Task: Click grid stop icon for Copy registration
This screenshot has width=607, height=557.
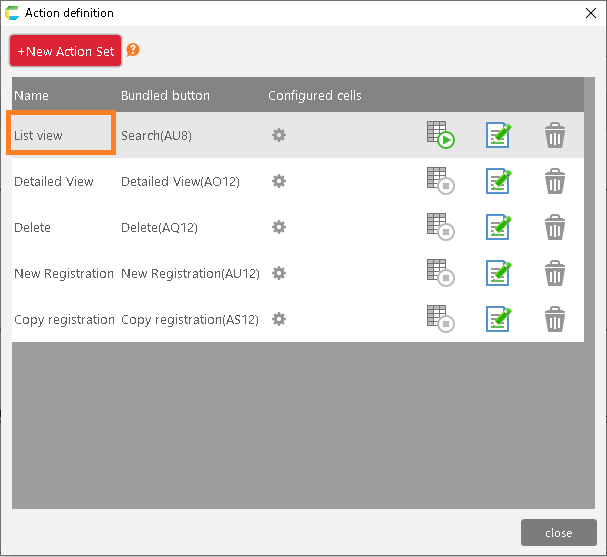Action: point(440,319)
